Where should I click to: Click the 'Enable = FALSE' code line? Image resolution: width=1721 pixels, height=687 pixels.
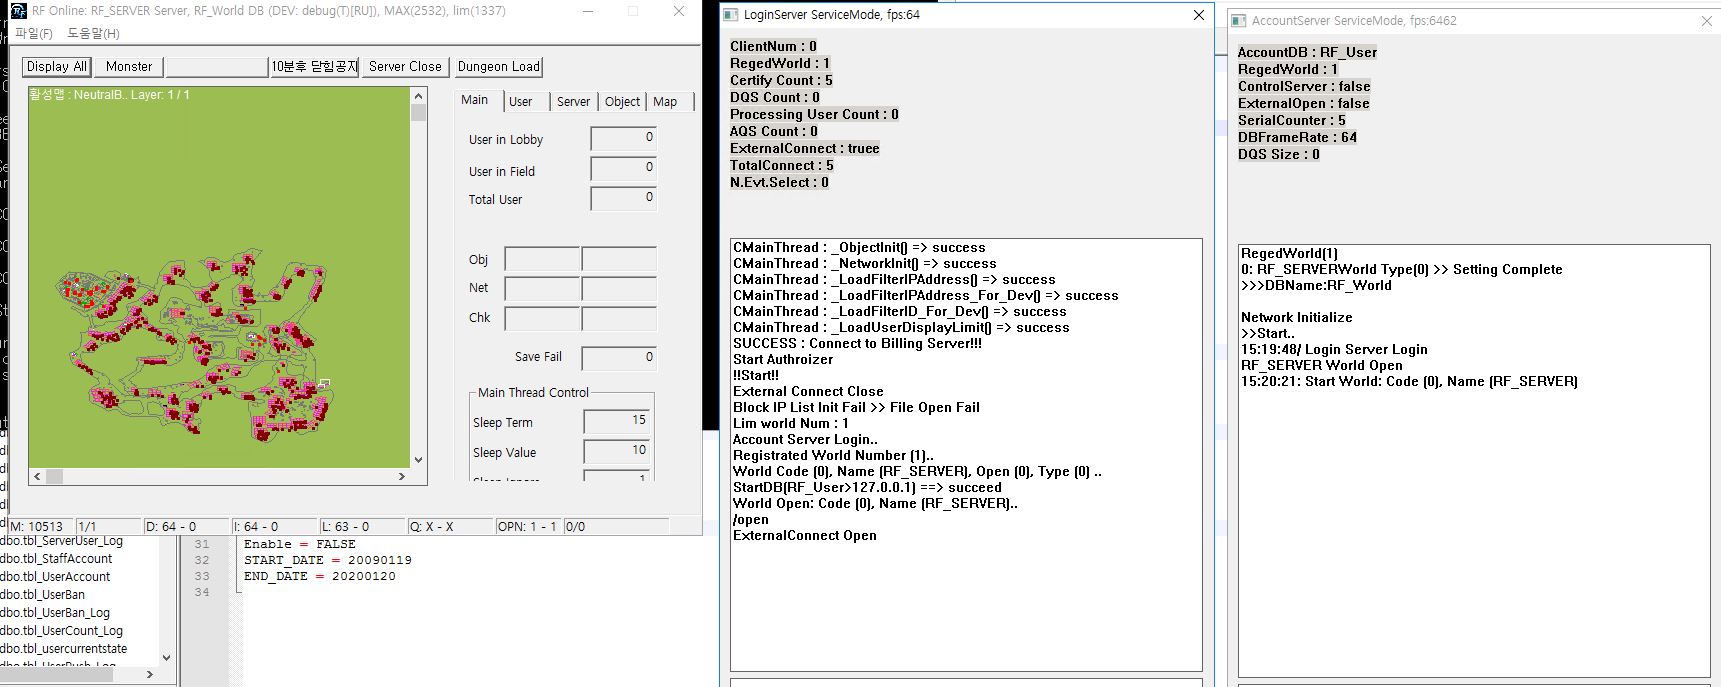(300, 544)
